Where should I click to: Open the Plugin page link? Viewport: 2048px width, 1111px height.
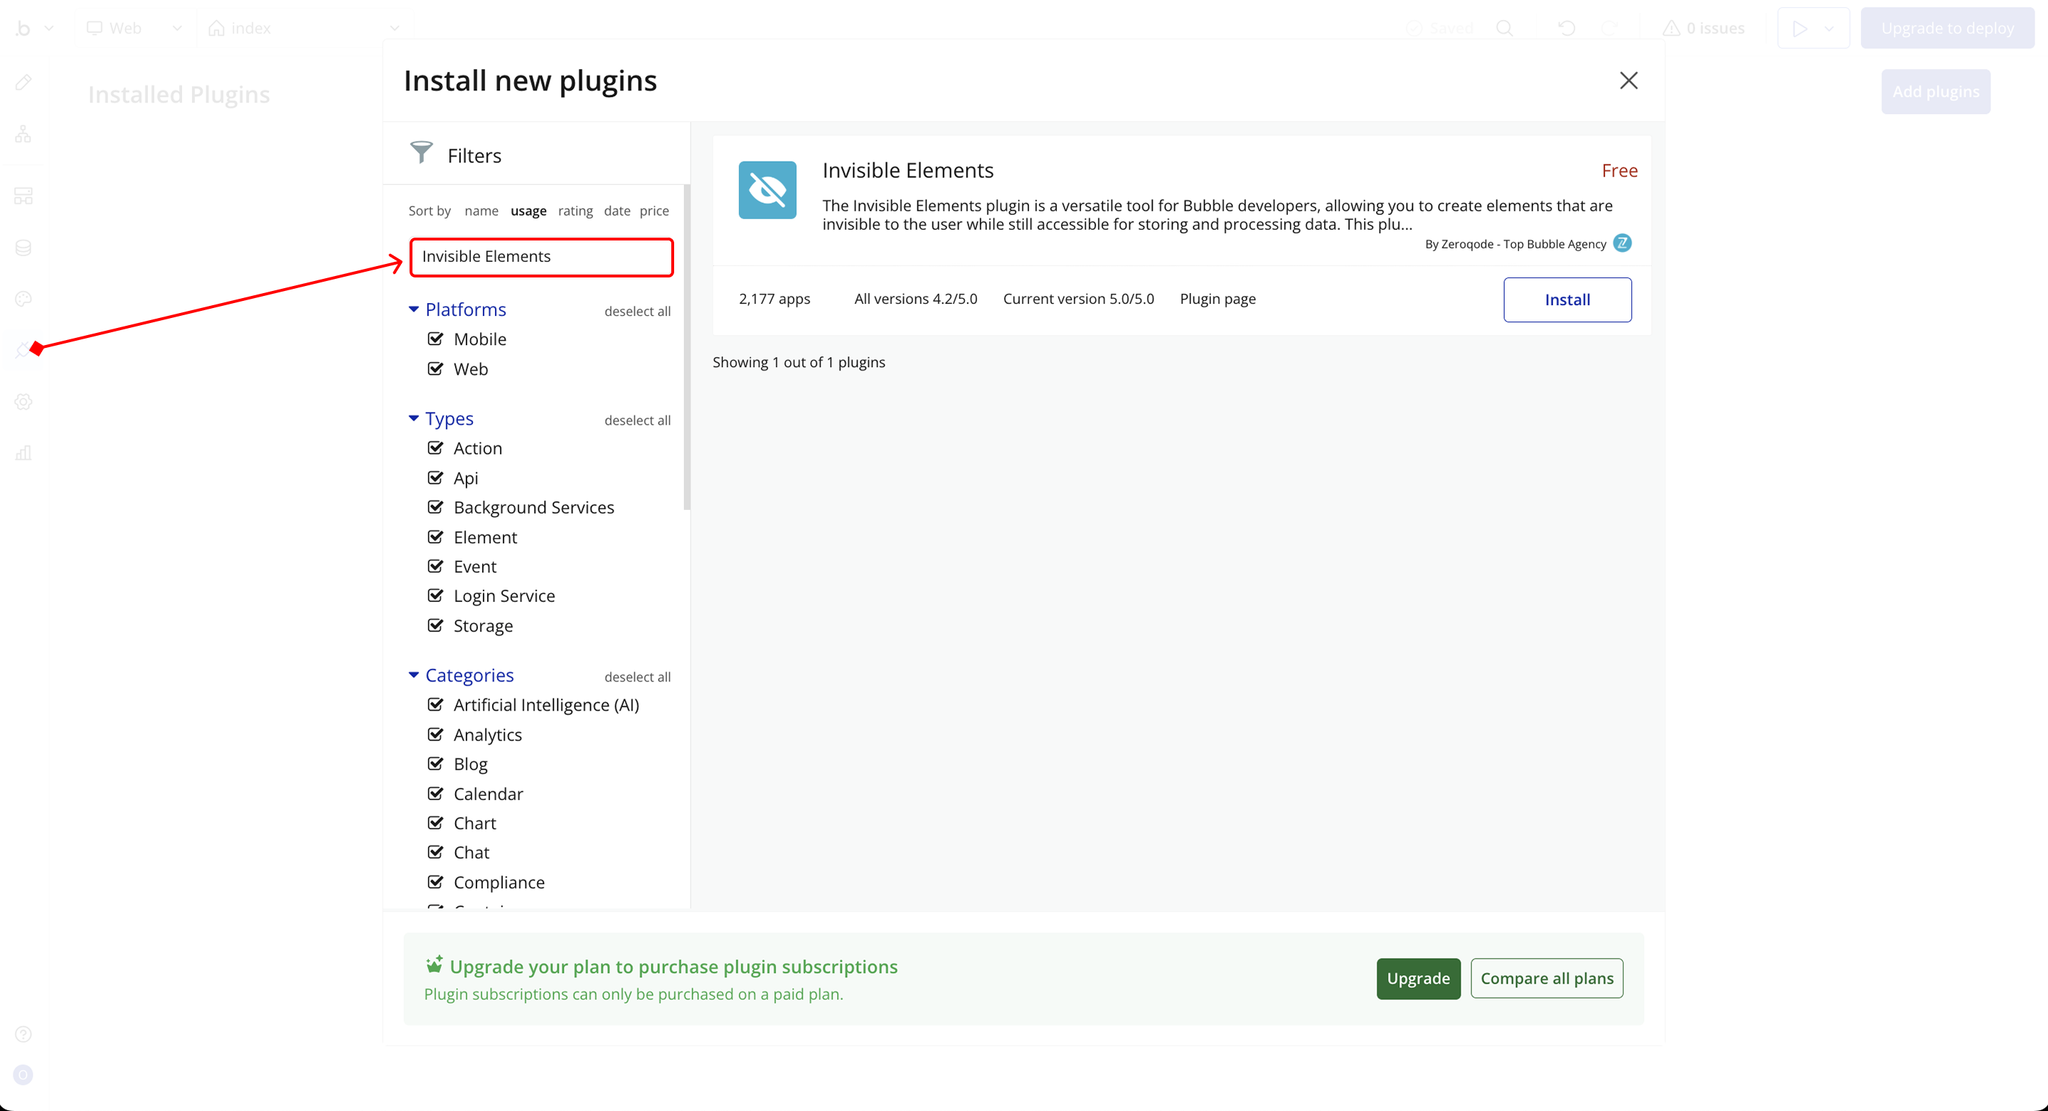coord(1217,299)
